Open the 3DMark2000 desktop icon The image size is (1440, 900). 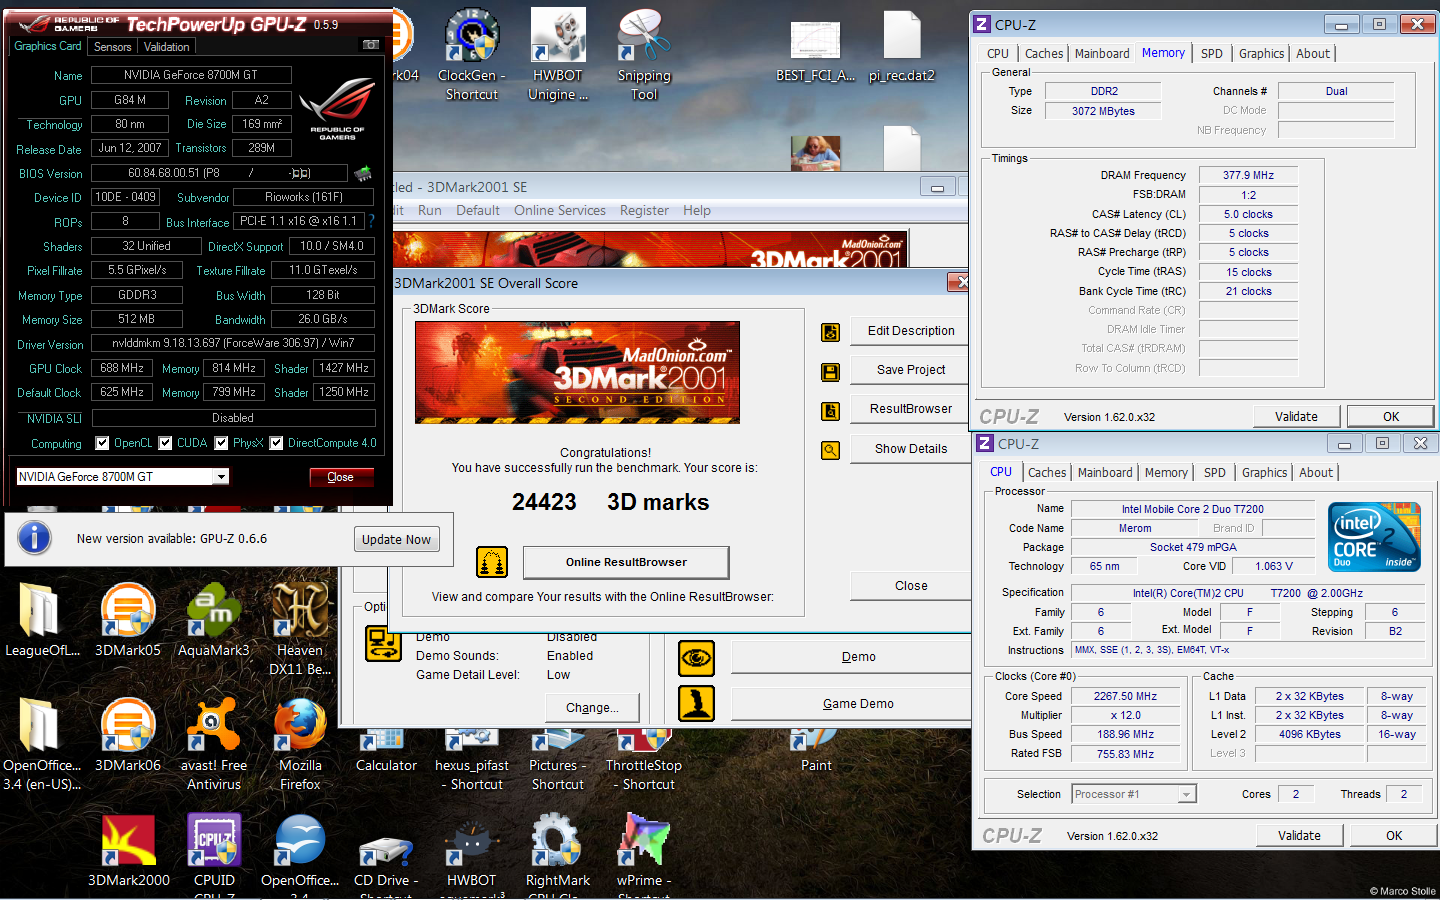[x=128, y=841]
